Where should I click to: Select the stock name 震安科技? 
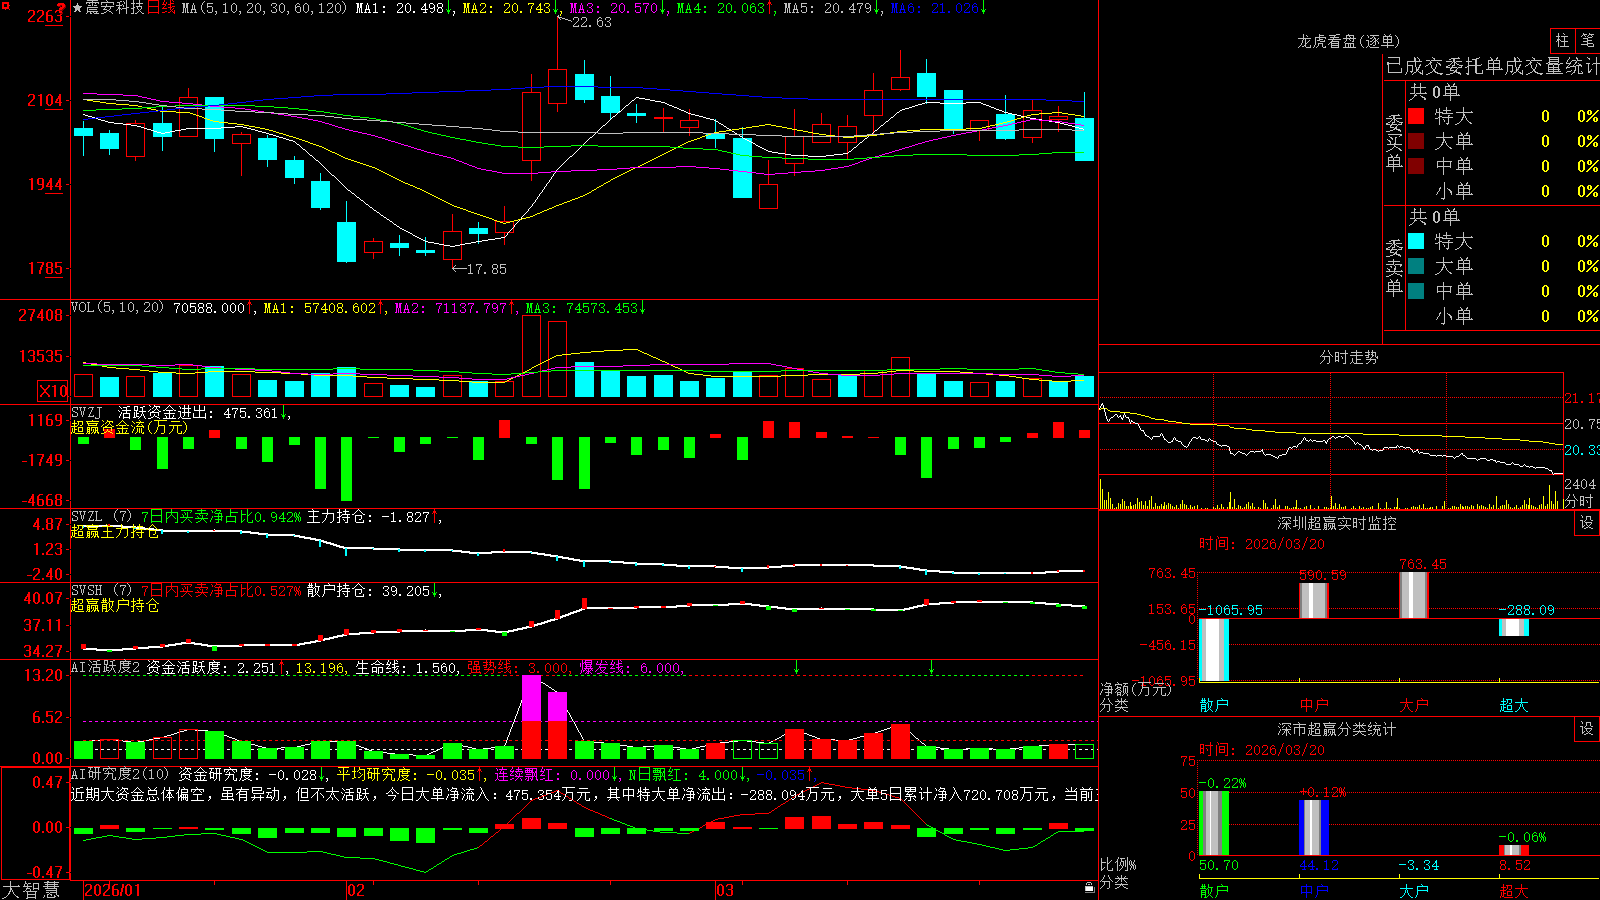tap(114, 8)
